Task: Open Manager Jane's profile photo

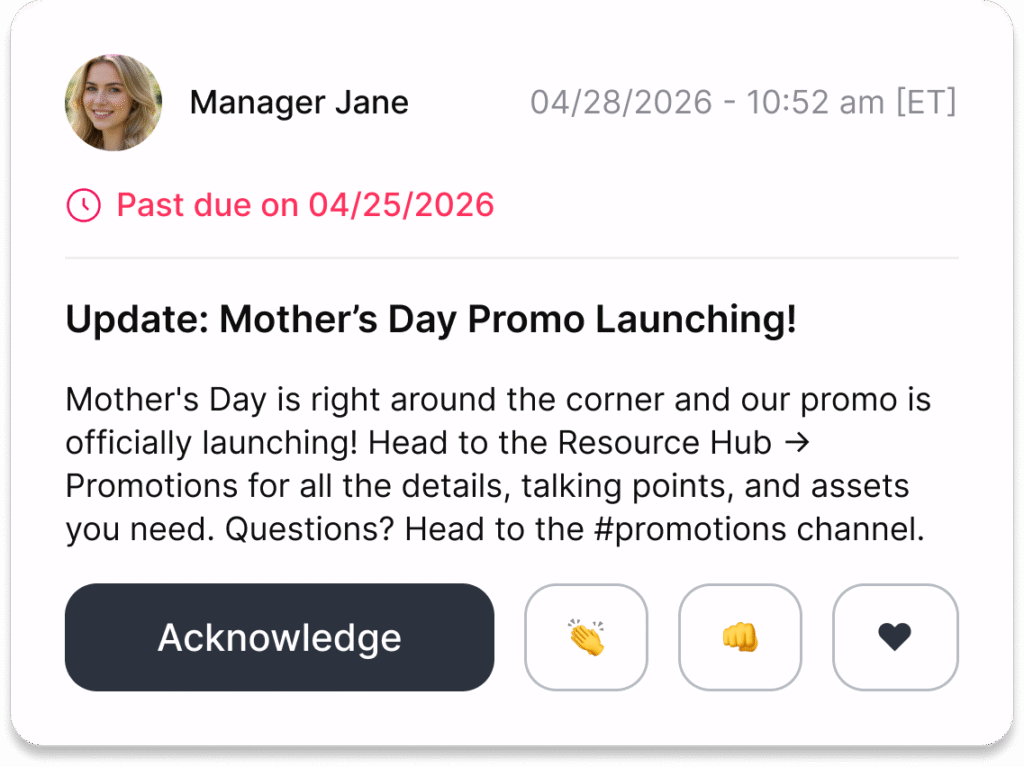Action: [x=113, y=103]
